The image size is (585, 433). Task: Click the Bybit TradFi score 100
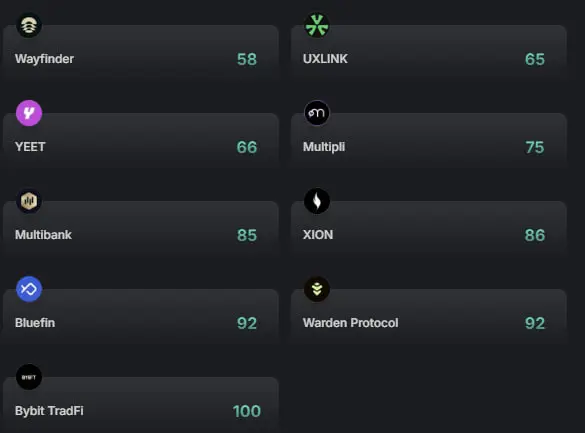coord(247,411)
